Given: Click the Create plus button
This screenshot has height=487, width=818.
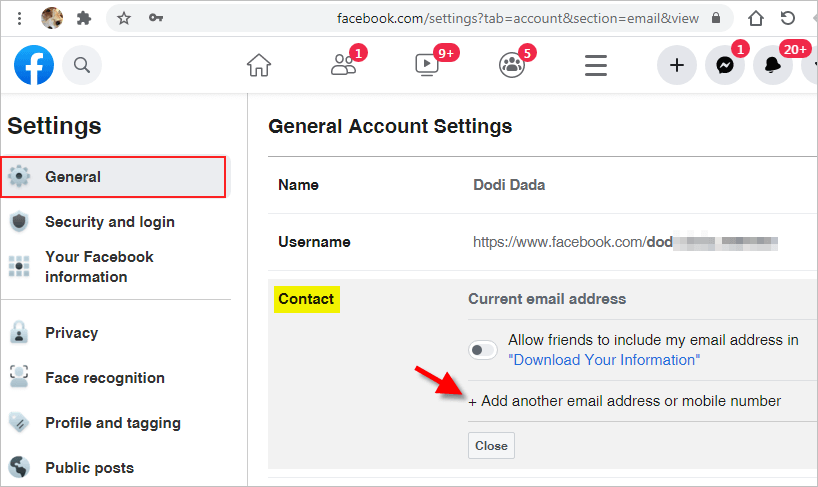Looking at the screenshot, I should tap(677, 65).
